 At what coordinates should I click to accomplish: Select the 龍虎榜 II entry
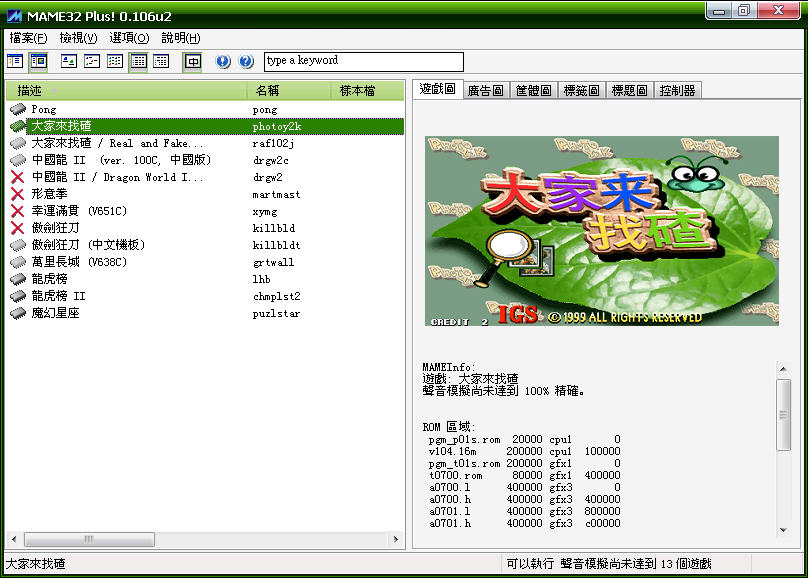click(x=59, y=296)
